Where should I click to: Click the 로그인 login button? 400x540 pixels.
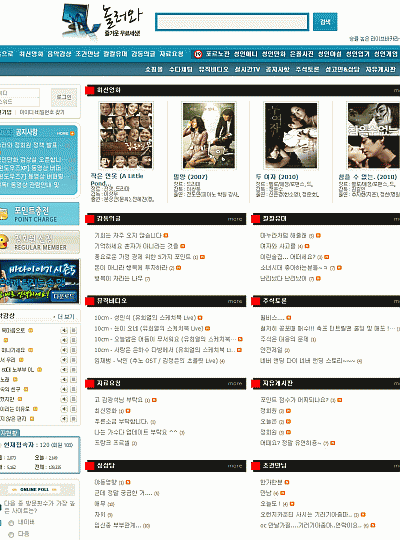pos(64,97)
